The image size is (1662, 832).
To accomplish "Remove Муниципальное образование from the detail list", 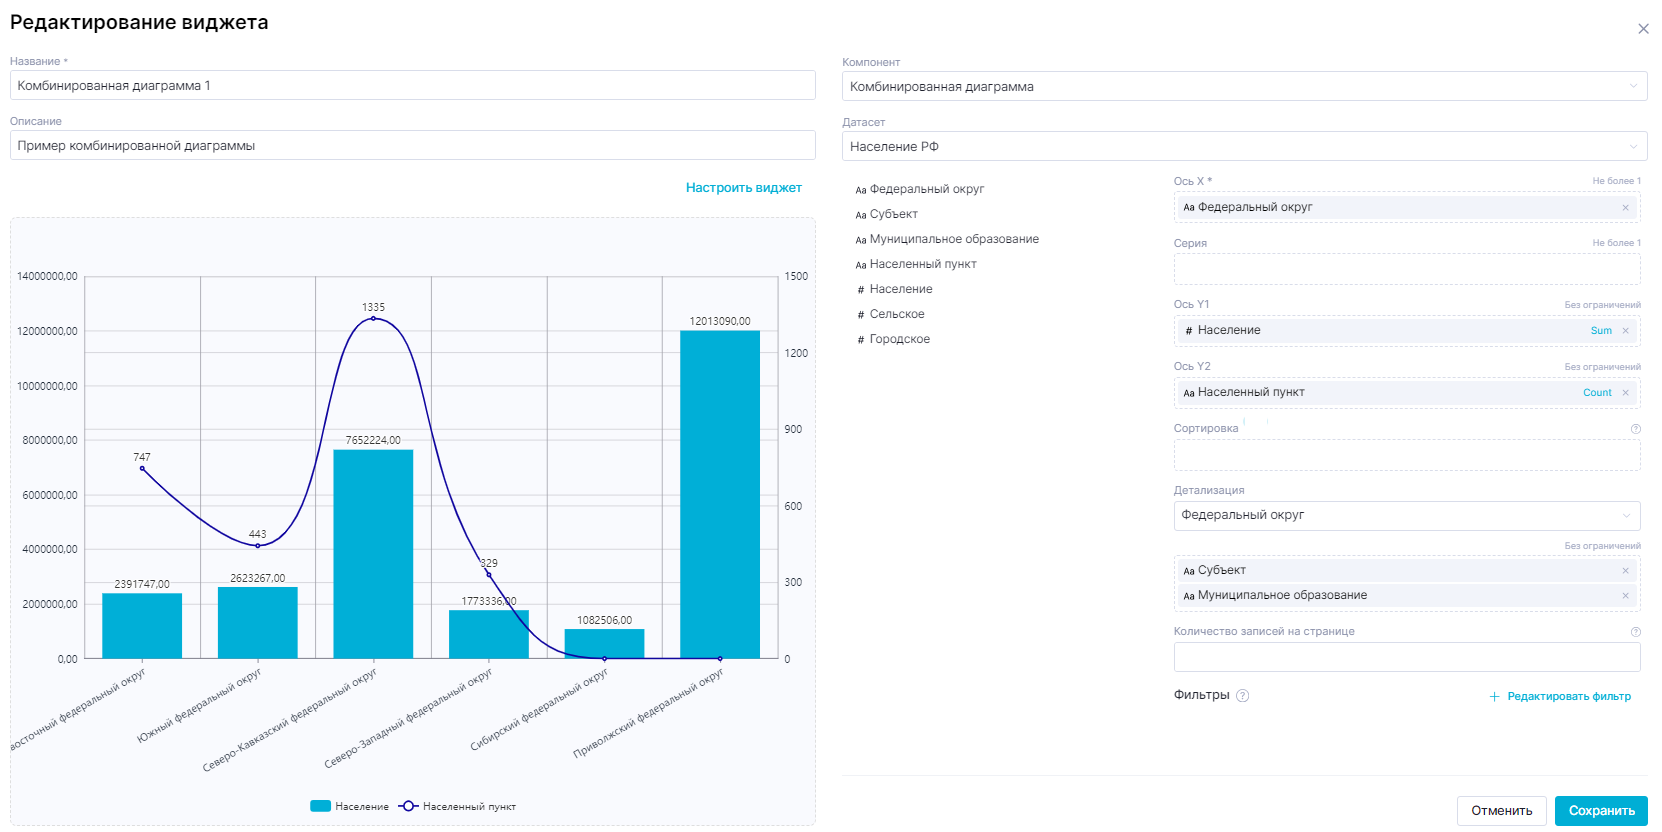I will click(x=1625, y=596).
